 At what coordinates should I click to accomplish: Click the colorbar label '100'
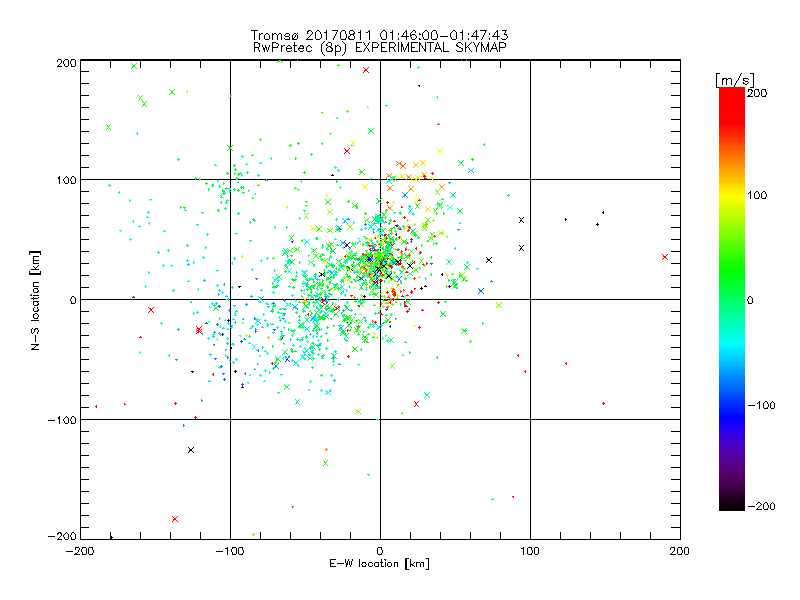(x=757, y=195)
